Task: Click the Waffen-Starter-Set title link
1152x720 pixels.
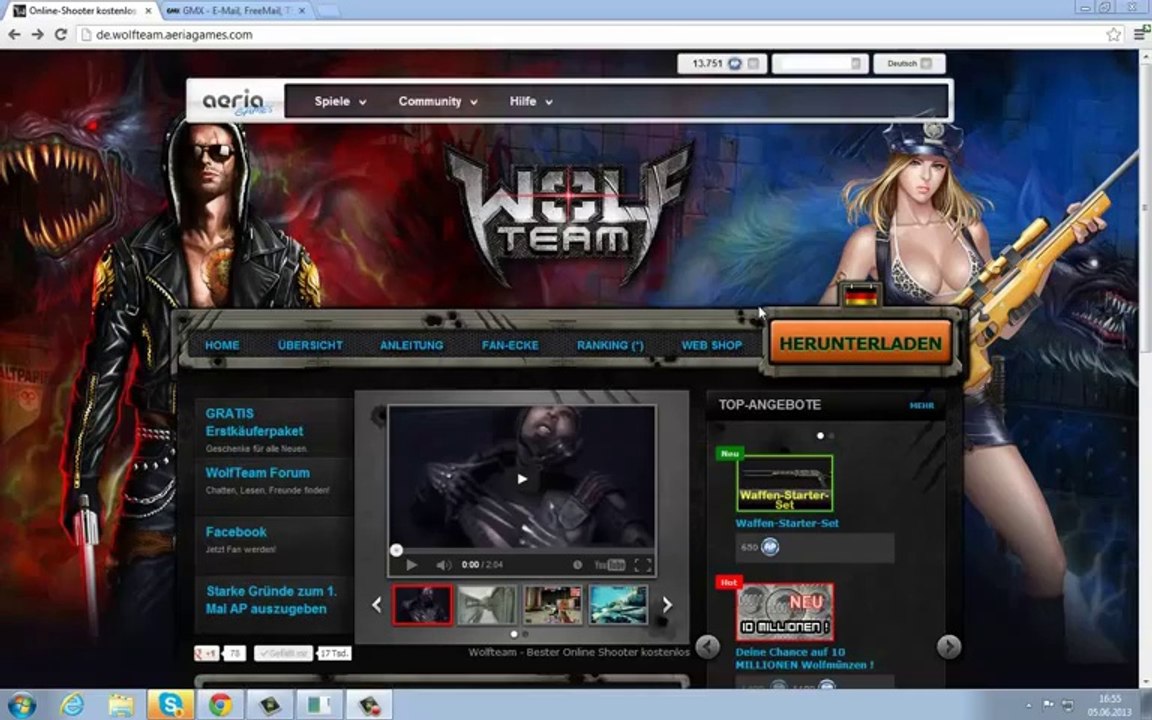Action: click(787, 523)
